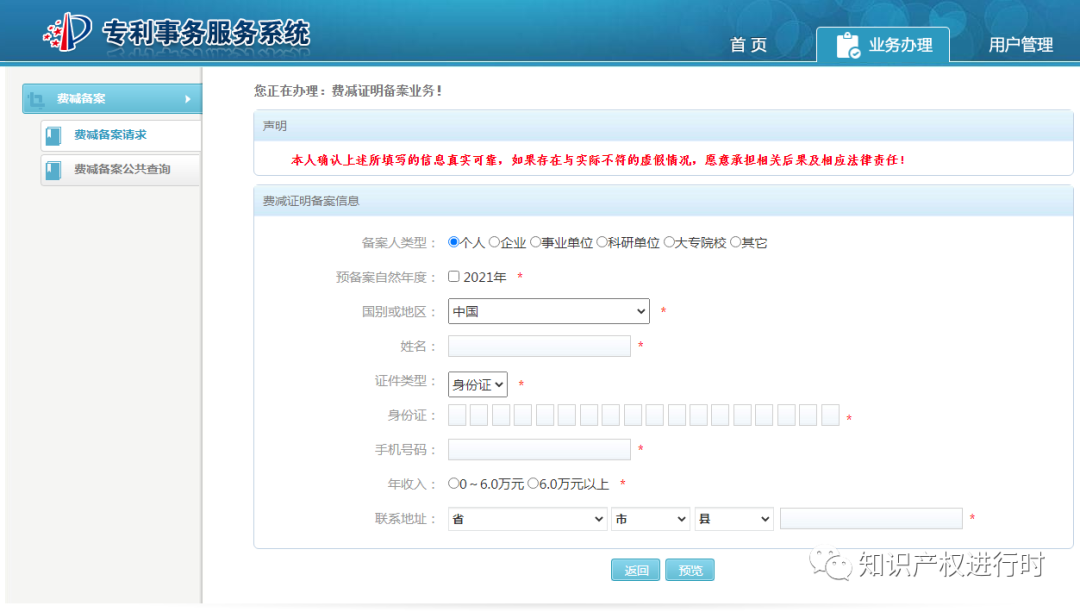The image size is (1080, 612).
Task: Click the clipboard icon on 业务办理 tab
Action: (x=846, y=44)
